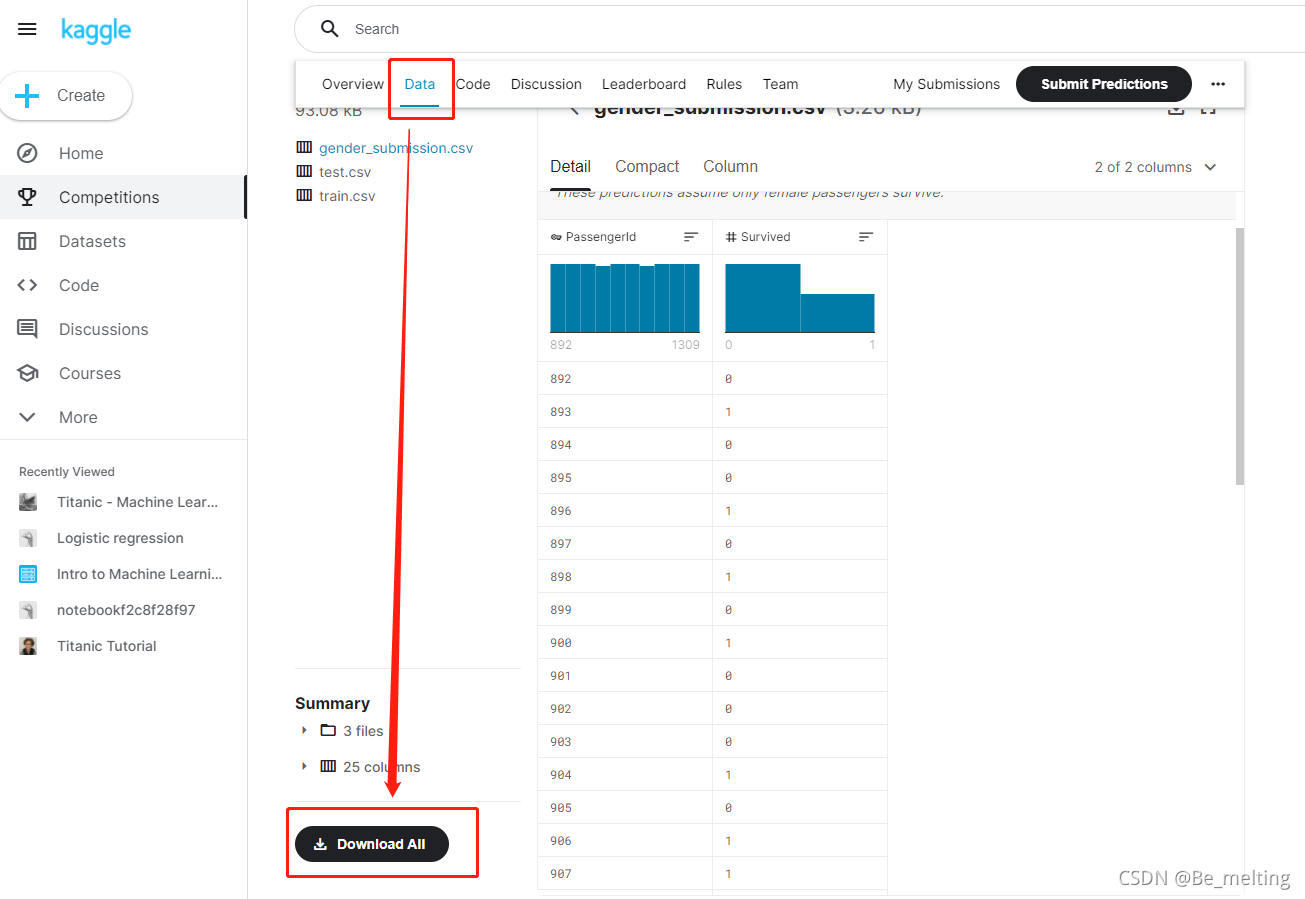Click the Code brackets icon
Image resolution: width=1305 pixels, height=899 pixels.
(x=27, y=285)
